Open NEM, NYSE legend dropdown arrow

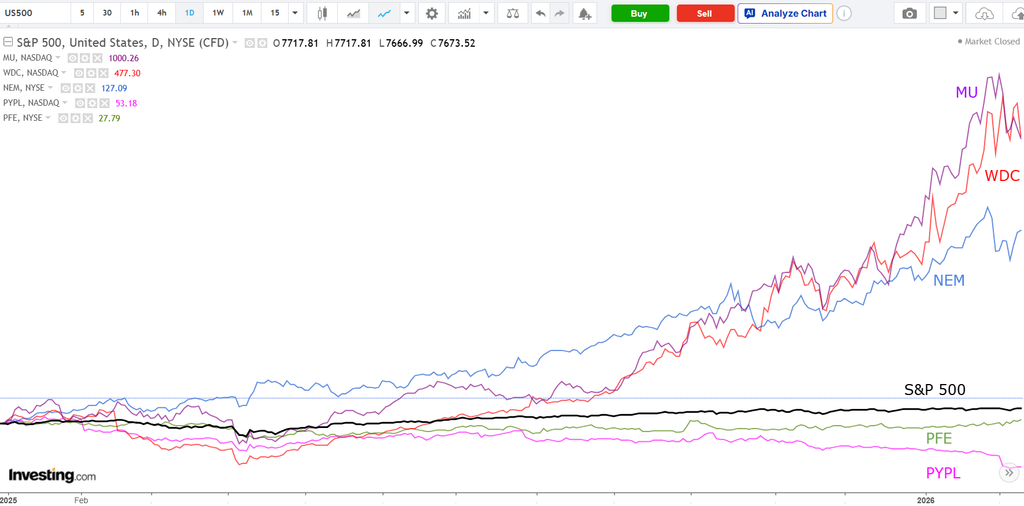tap(50, 87)
